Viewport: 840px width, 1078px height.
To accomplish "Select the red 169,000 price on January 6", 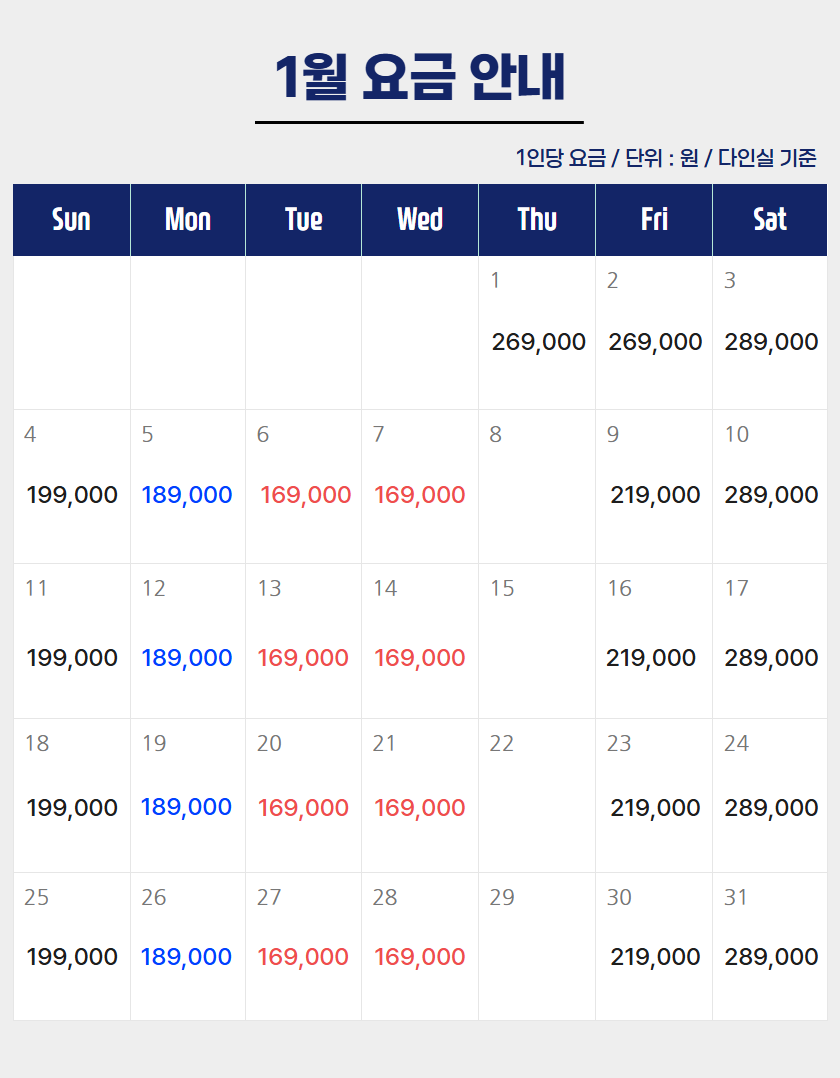I will (x=305, y=495).
